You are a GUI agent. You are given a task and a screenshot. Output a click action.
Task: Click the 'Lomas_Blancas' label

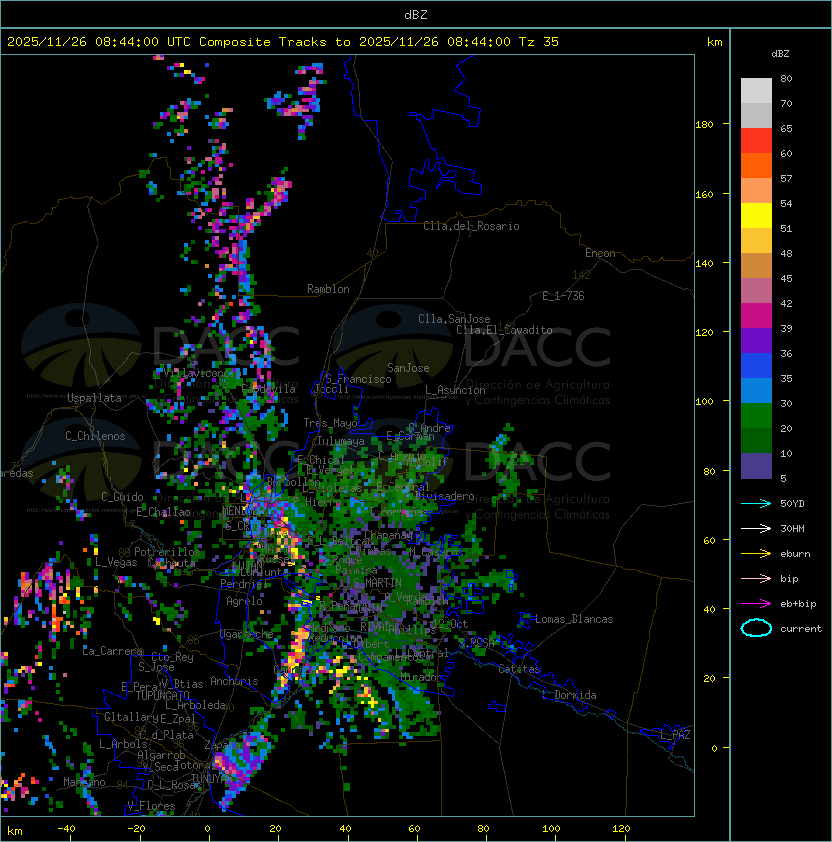[574, 619]
